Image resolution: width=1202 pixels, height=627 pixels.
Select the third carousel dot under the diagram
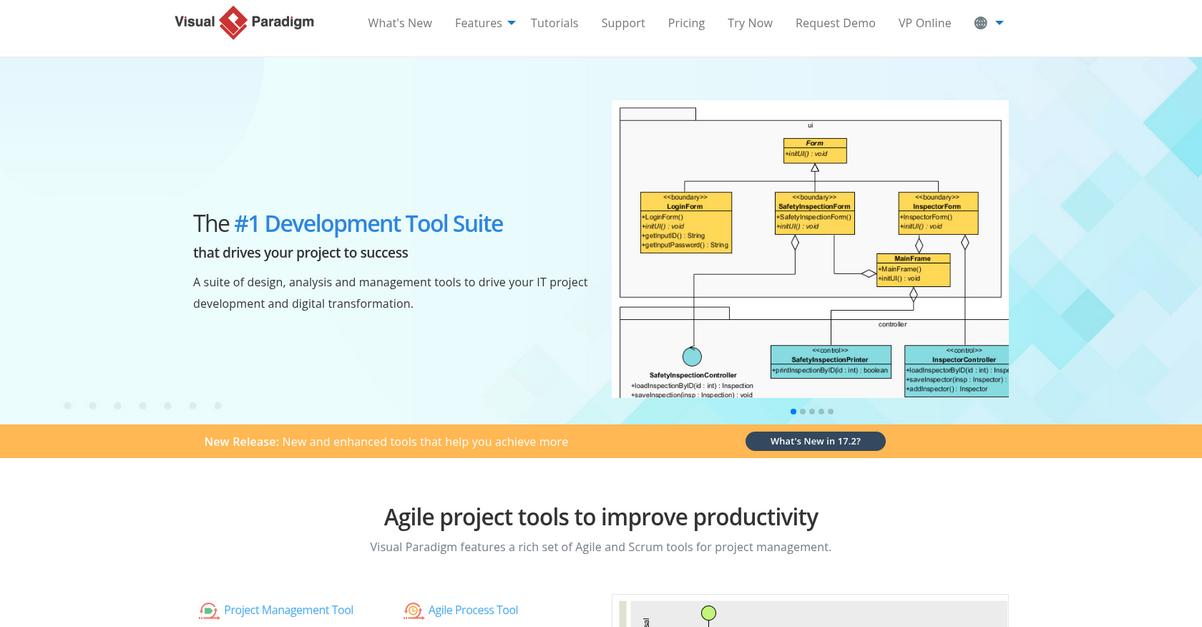812,411
